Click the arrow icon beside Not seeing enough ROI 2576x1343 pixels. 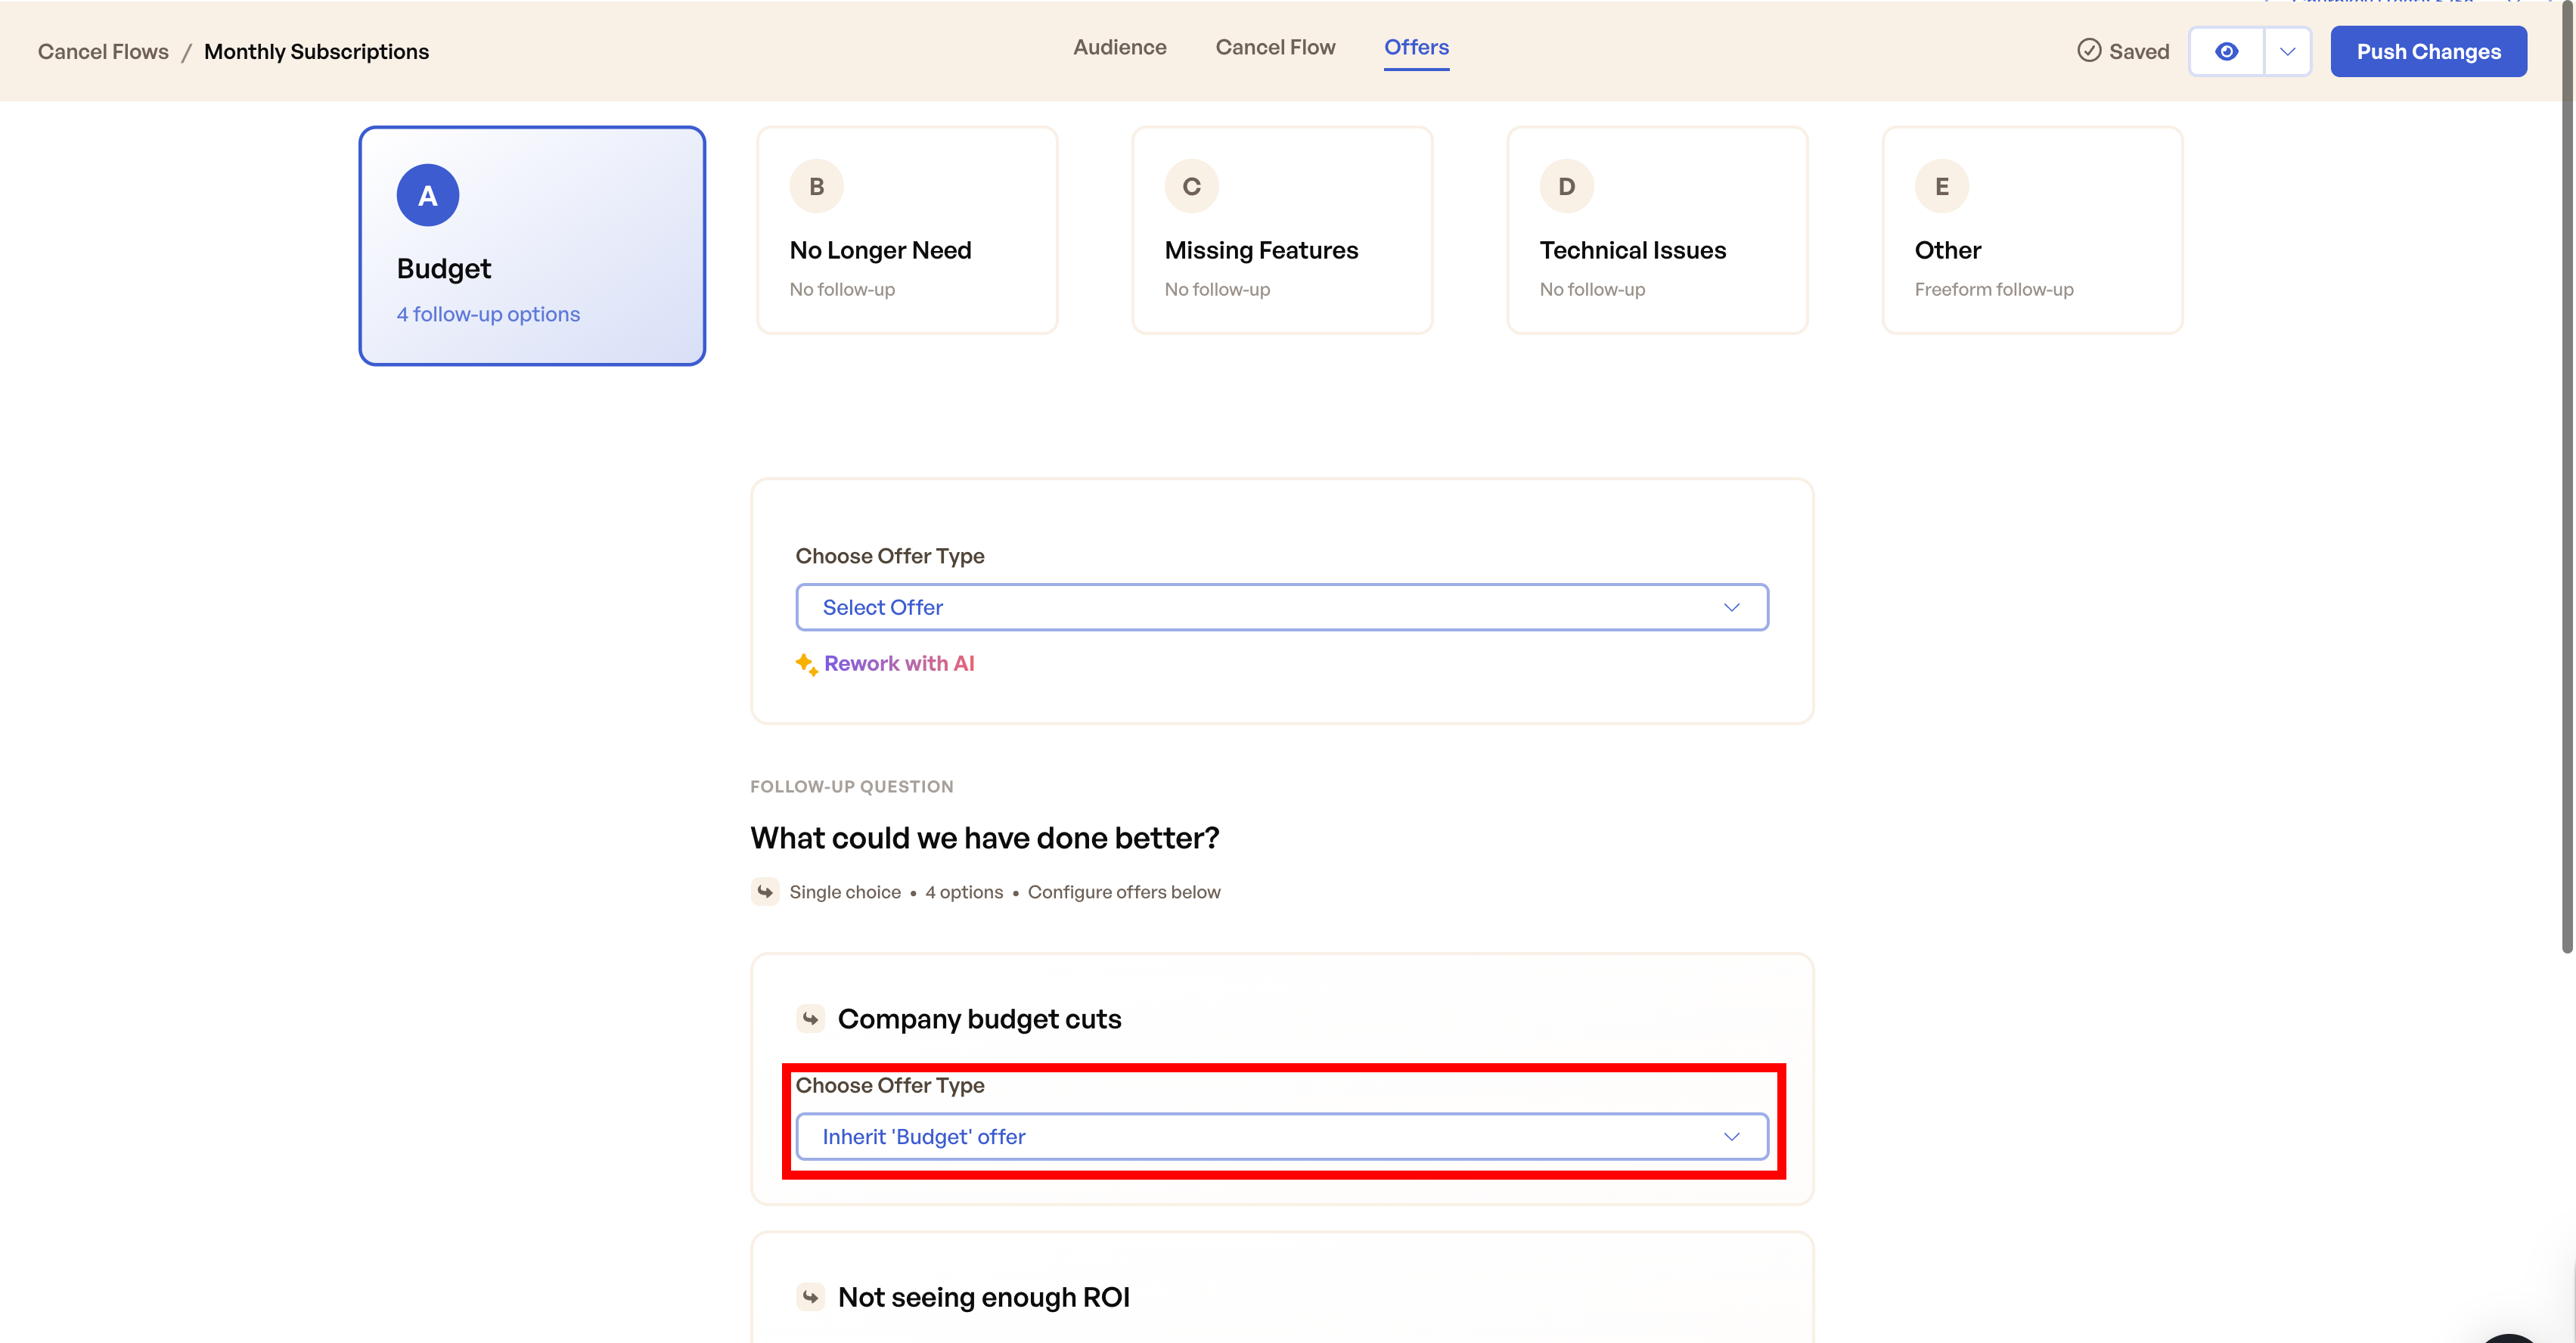pyautogui.click(x=810, y=1297)
